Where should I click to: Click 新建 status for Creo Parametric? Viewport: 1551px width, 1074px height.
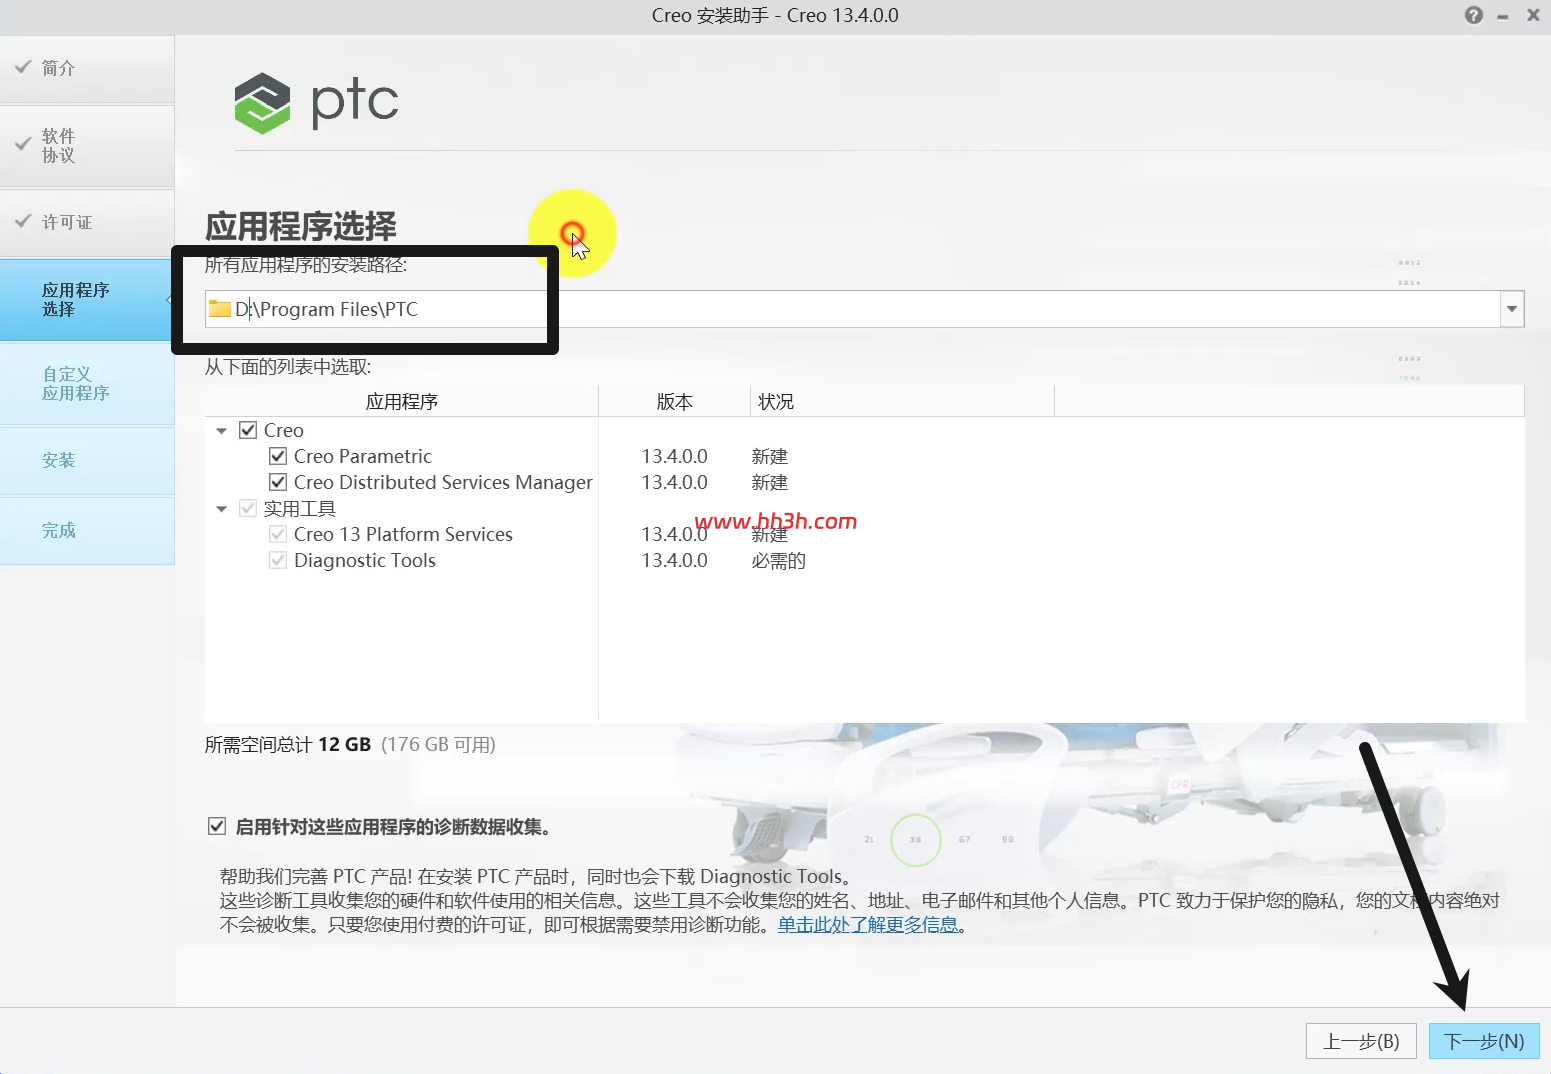[x=770, y=456]
